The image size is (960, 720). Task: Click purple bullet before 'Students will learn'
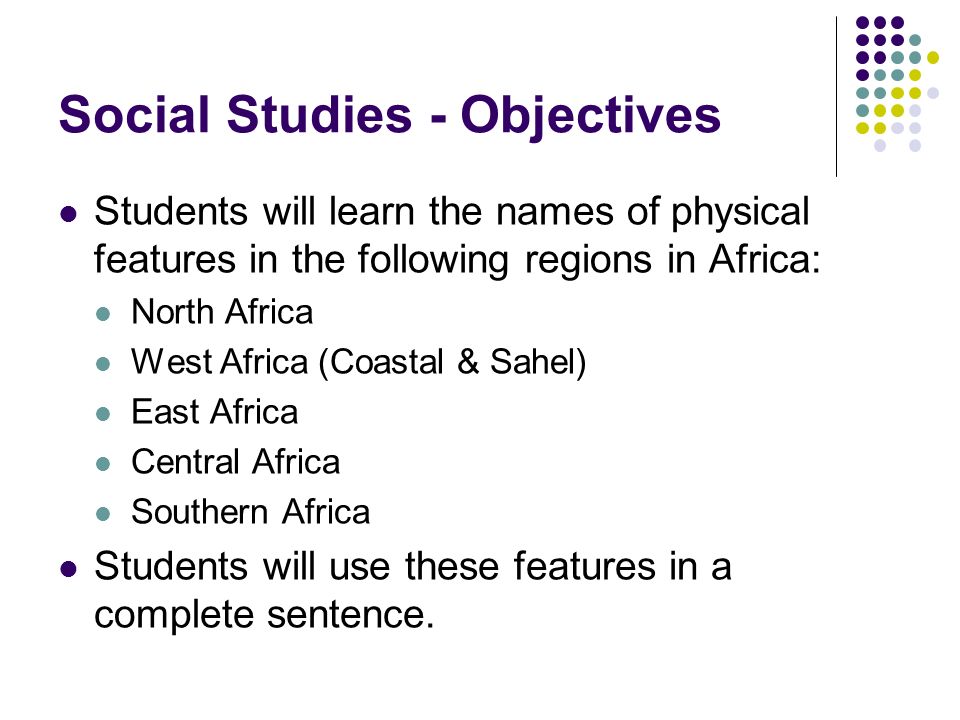click(69, 214)
